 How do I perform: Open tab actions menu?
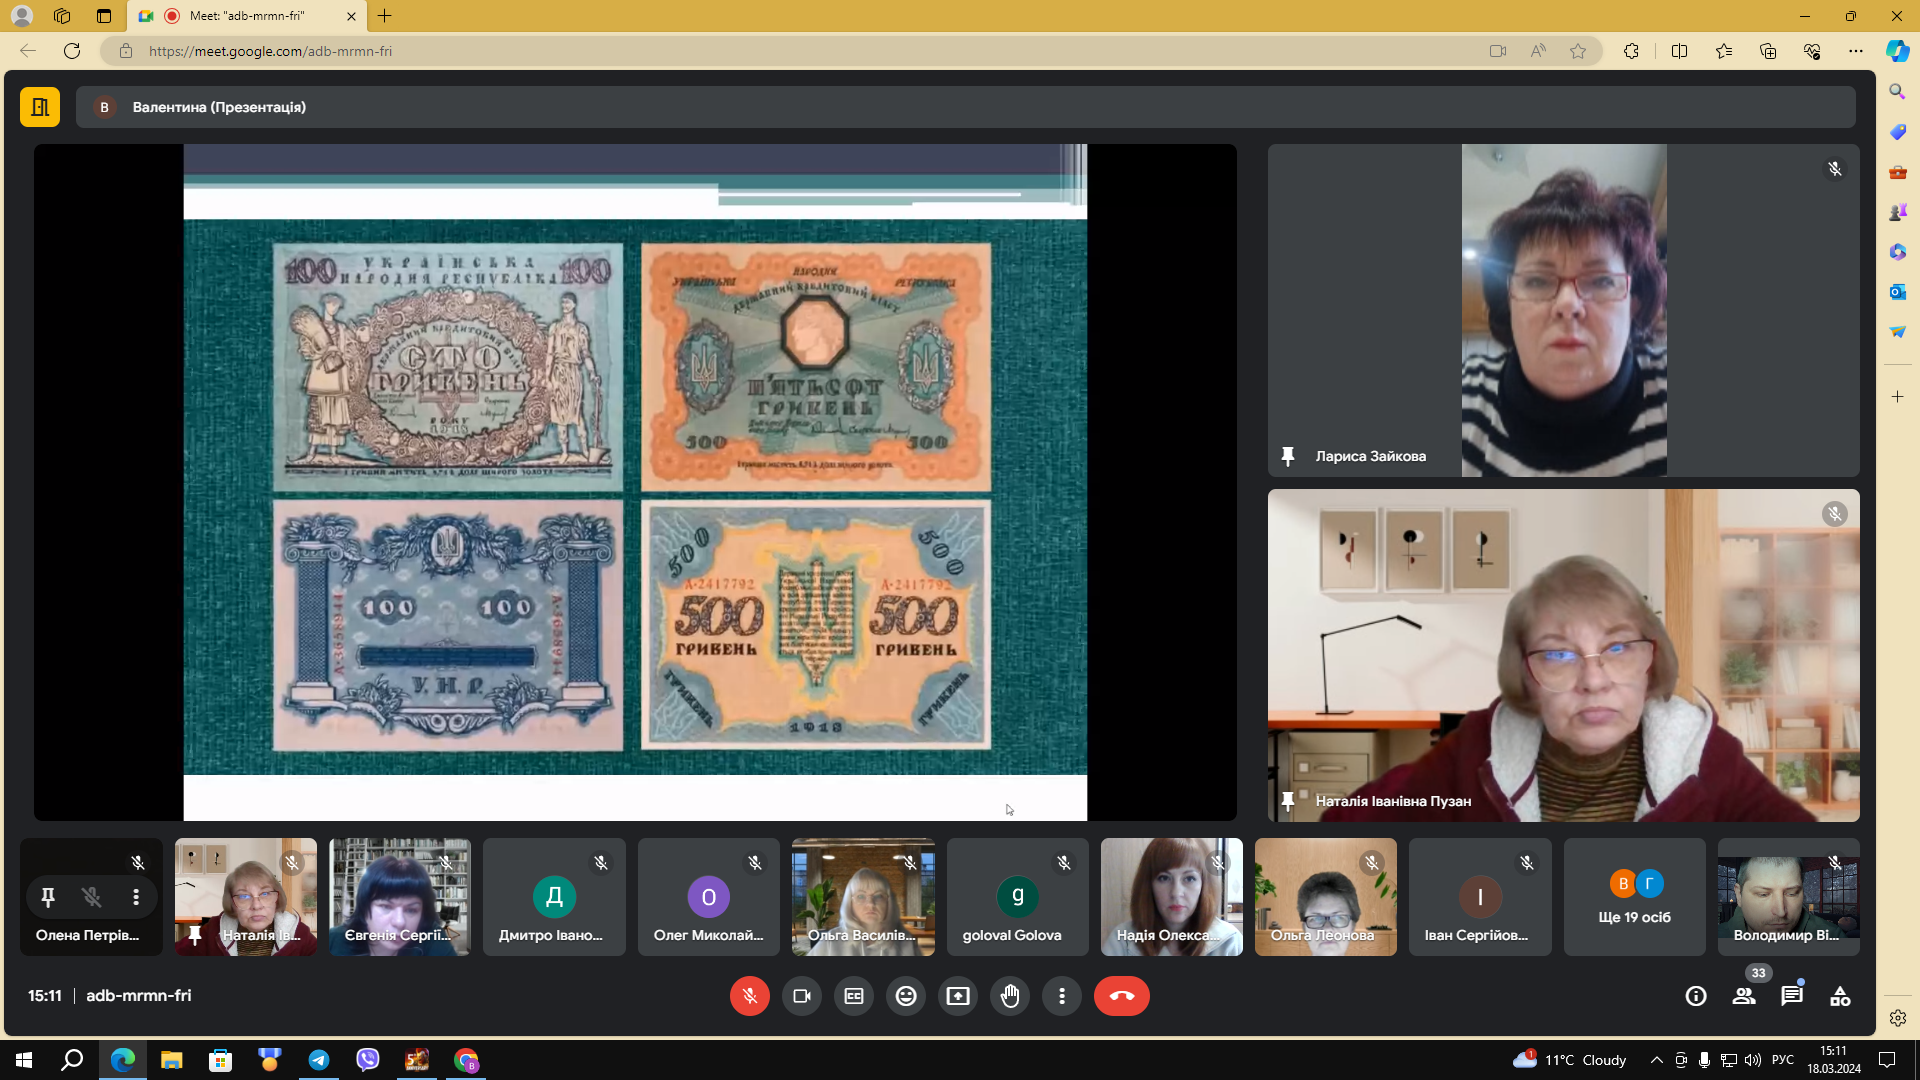pyautogui.click(x=104, y=16)
